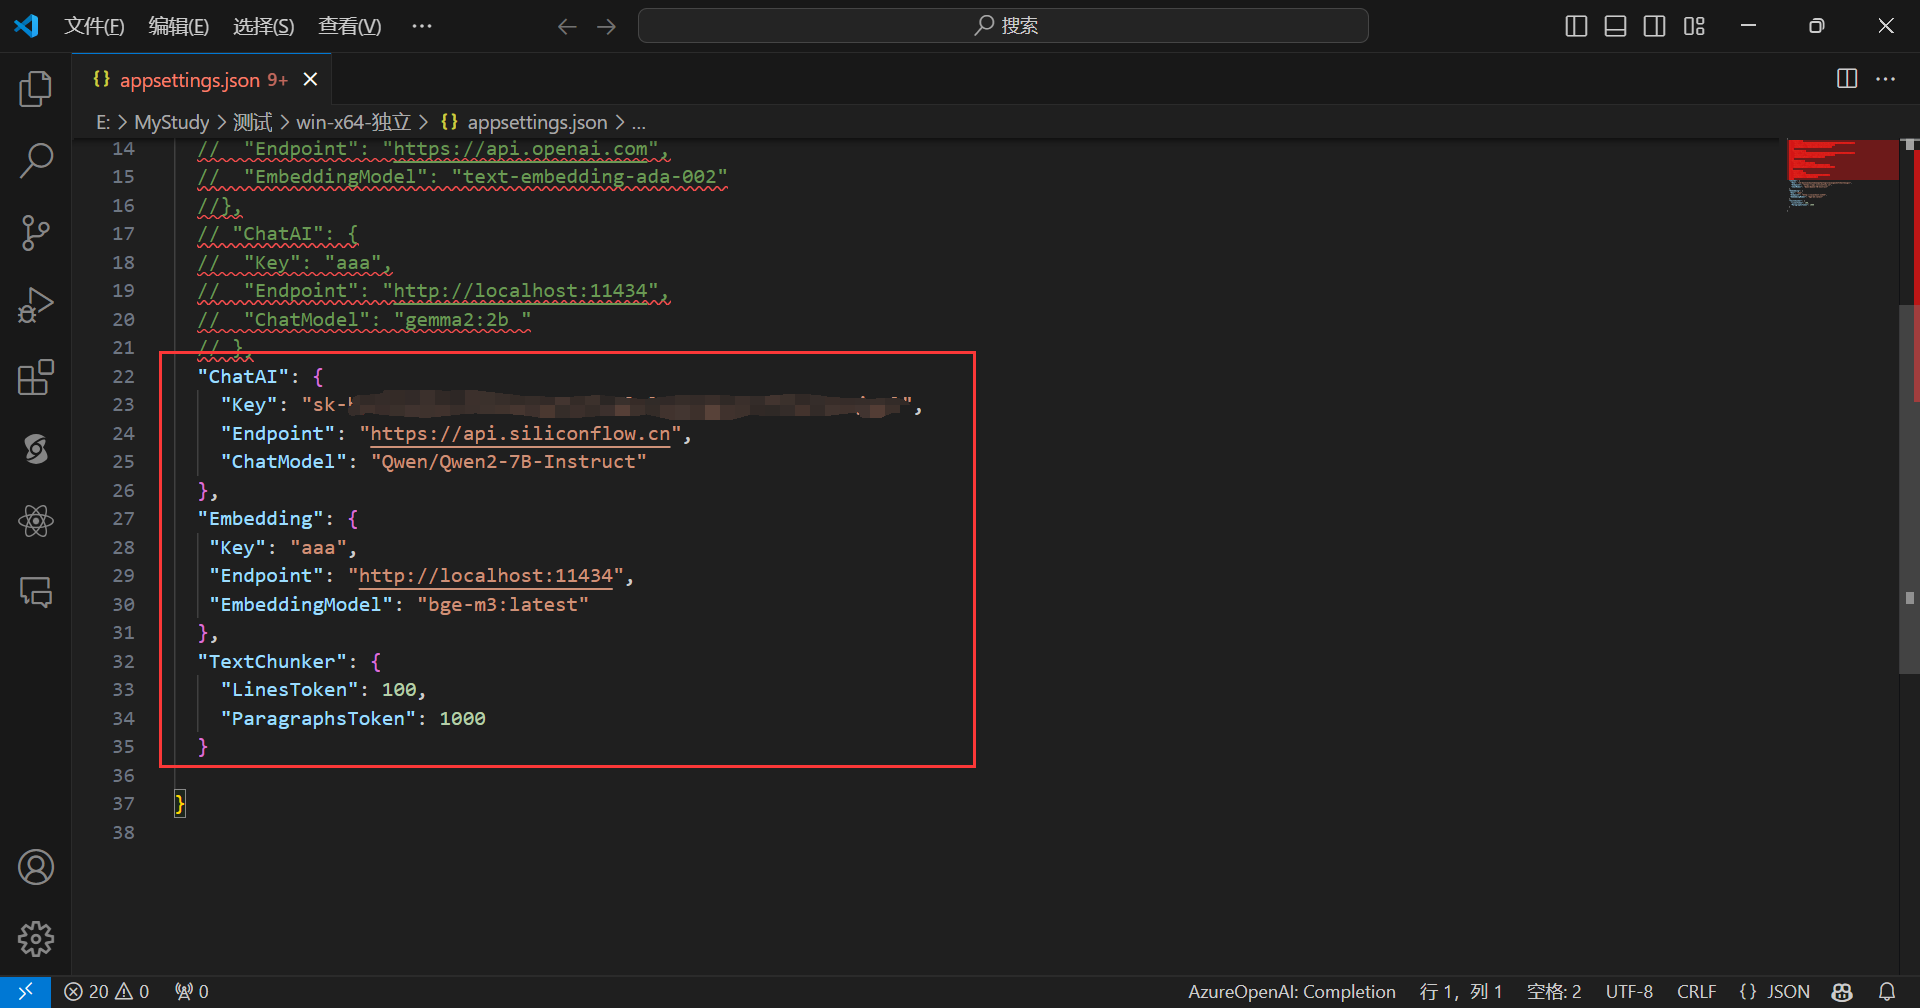Expand the hidden menu items ellipsis

point(422,26)
